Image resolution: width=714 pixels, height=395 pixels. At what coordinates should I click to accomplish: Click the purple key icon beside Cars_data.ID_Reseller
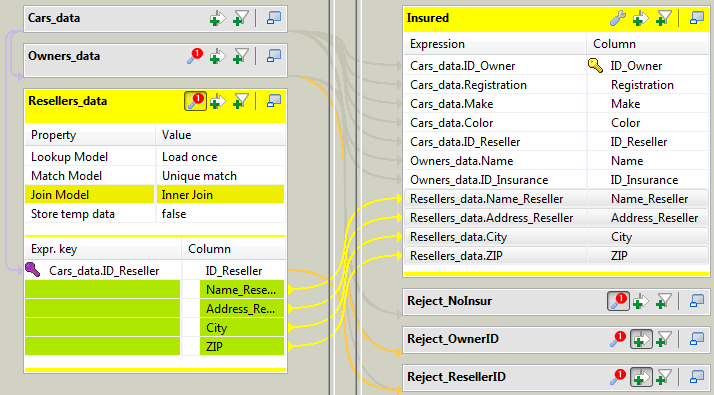[x=32, y=270]
